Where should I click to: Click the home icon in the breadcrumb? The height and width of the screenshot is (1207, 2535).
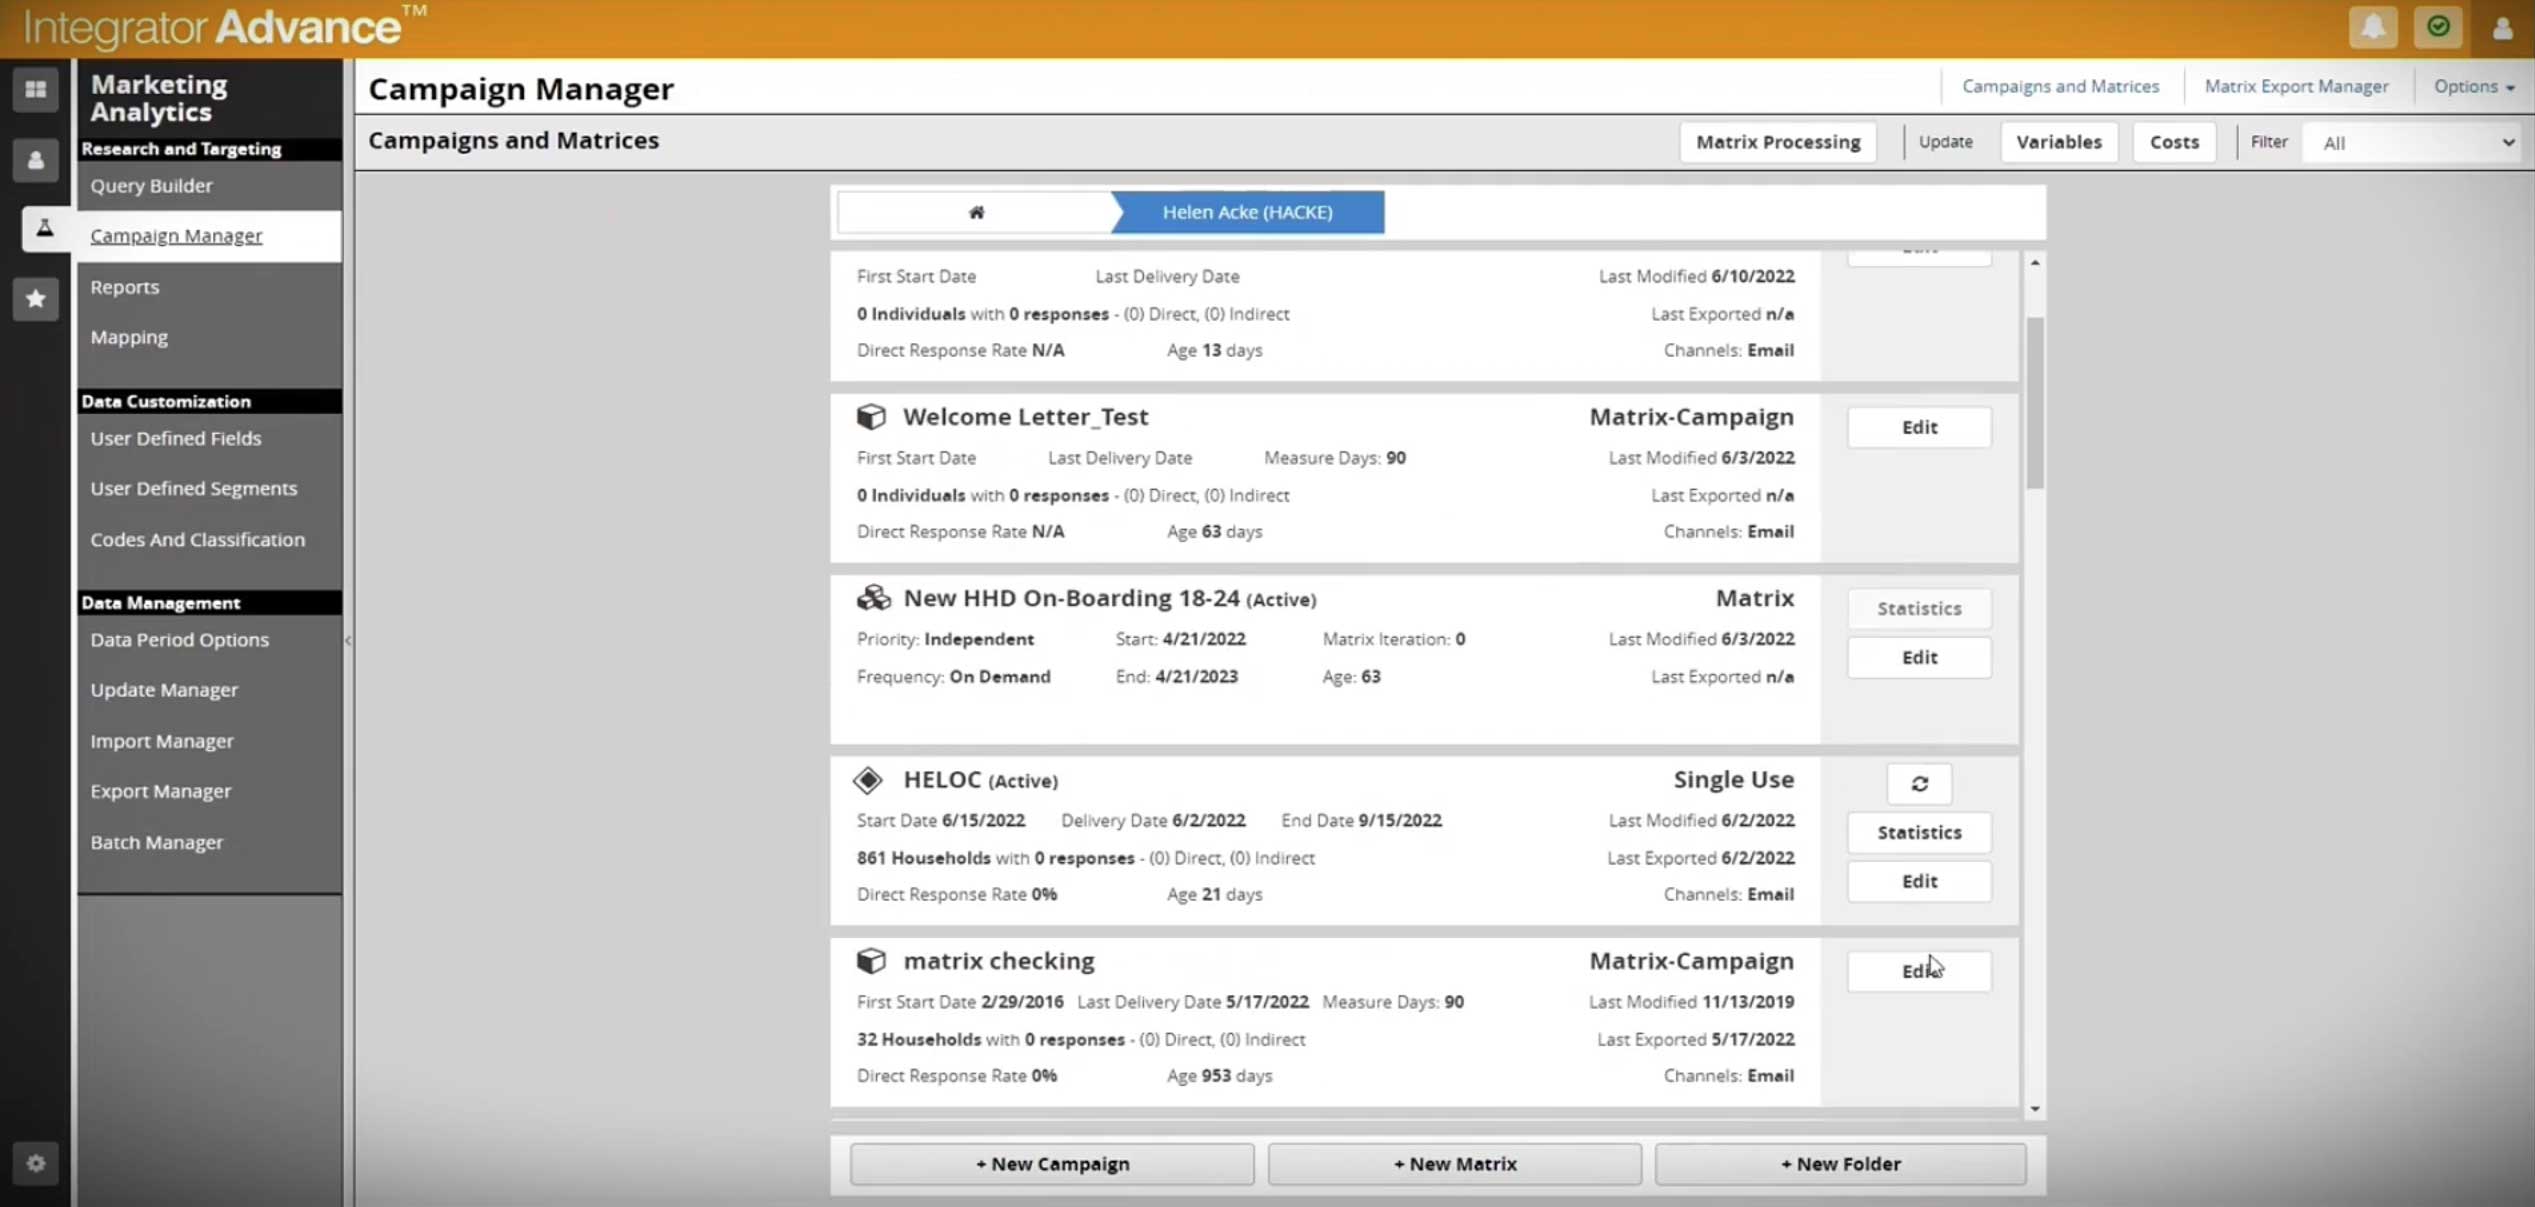(976, 212)
